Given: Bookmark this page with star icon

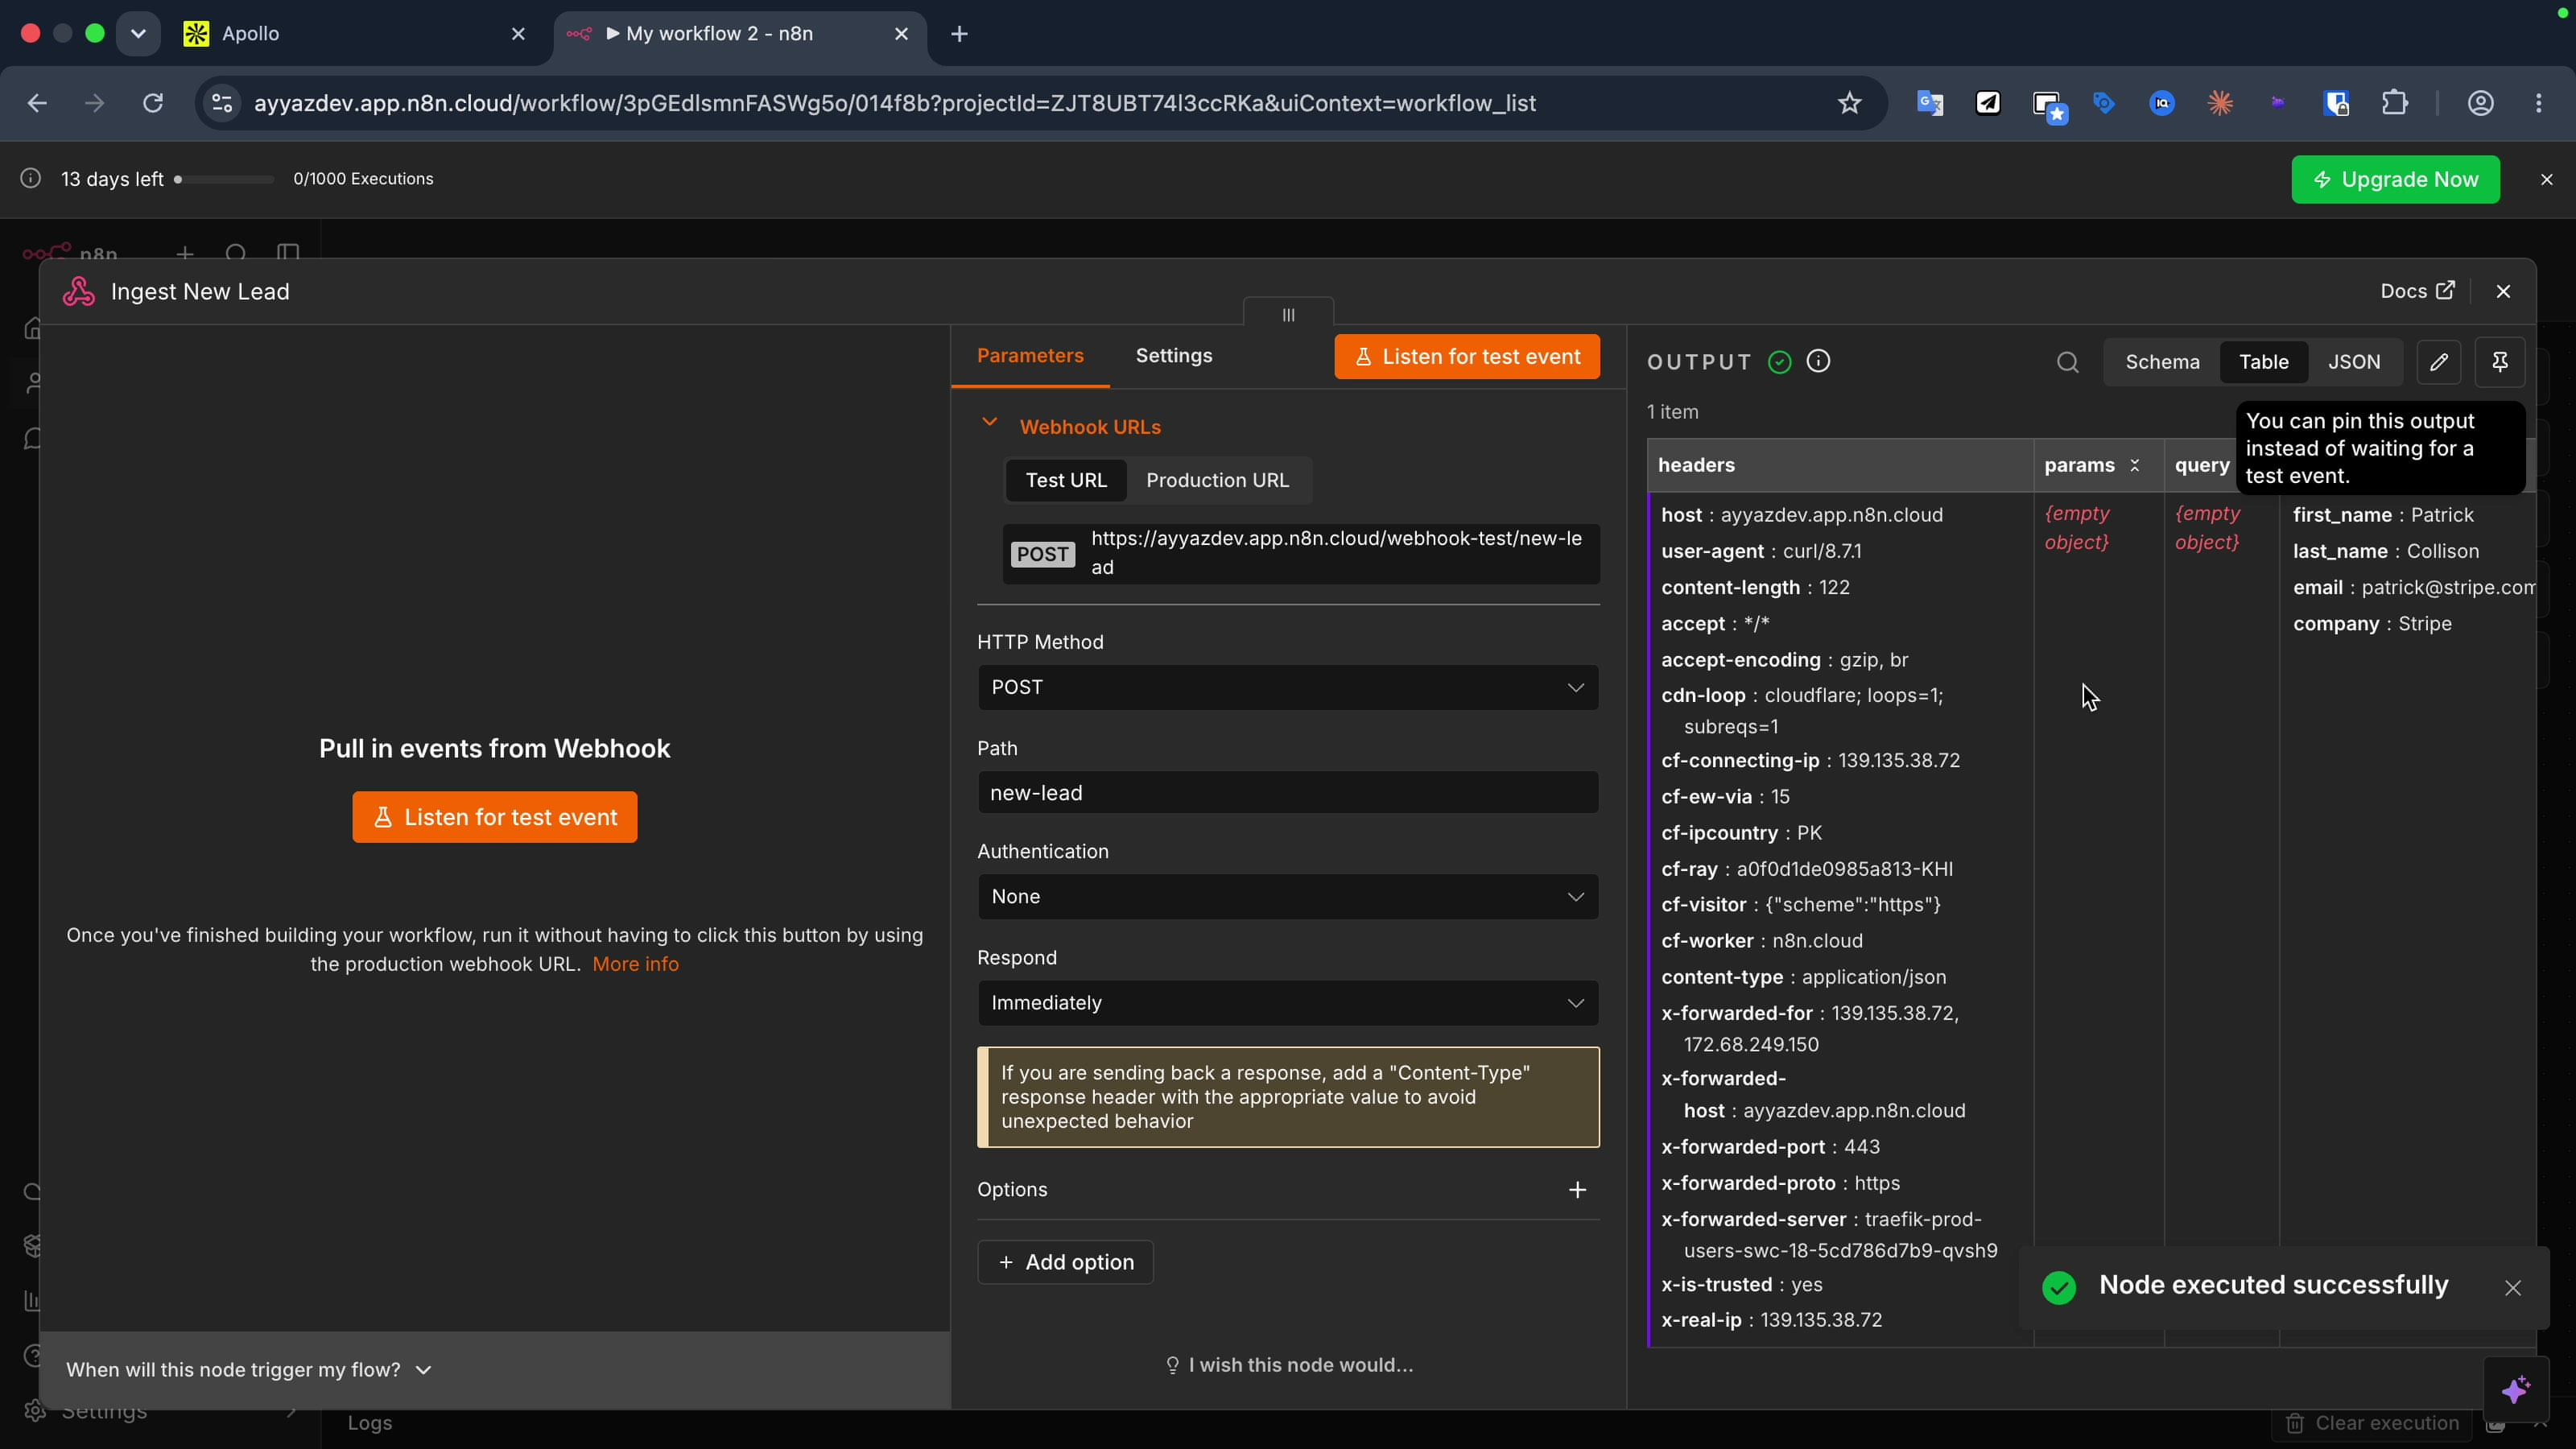Looking at the screenshot, I should click(x=1849, y=103).
